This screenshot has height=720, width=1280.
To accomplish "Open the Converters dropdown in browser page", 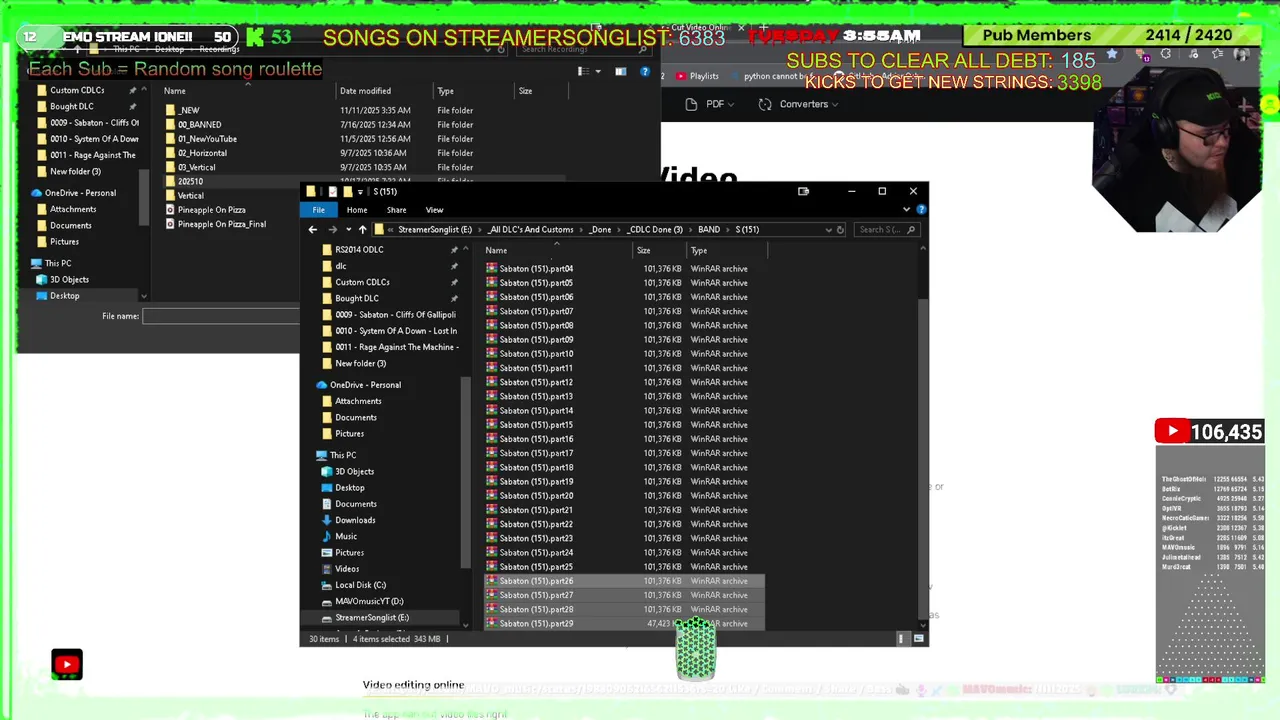I will [798, 104].
